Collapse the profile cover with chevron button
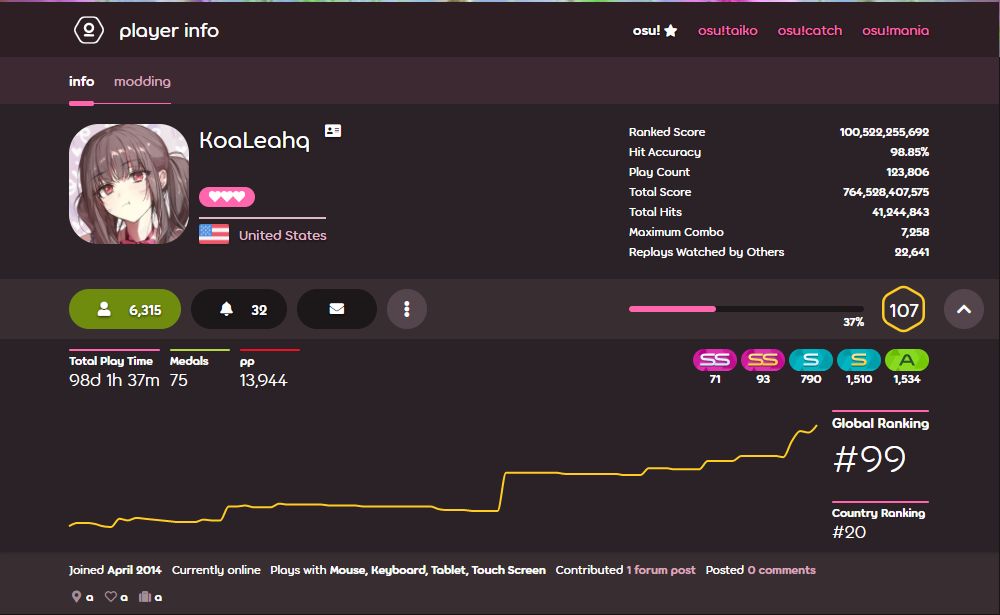This screenshot has height=615, width=1000. click(x=963, y=310)
